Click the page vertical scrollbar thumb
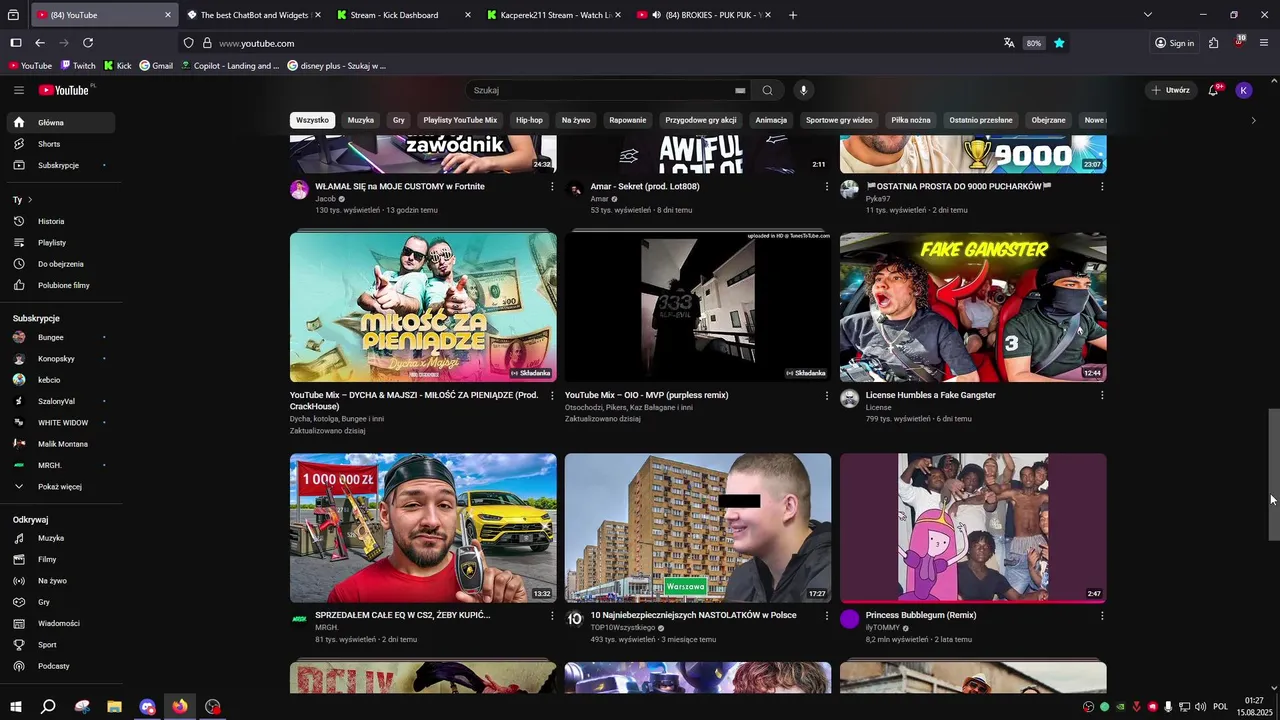Image resolution: width=1280 pixels, height=720 pixels. (1274, 475)
